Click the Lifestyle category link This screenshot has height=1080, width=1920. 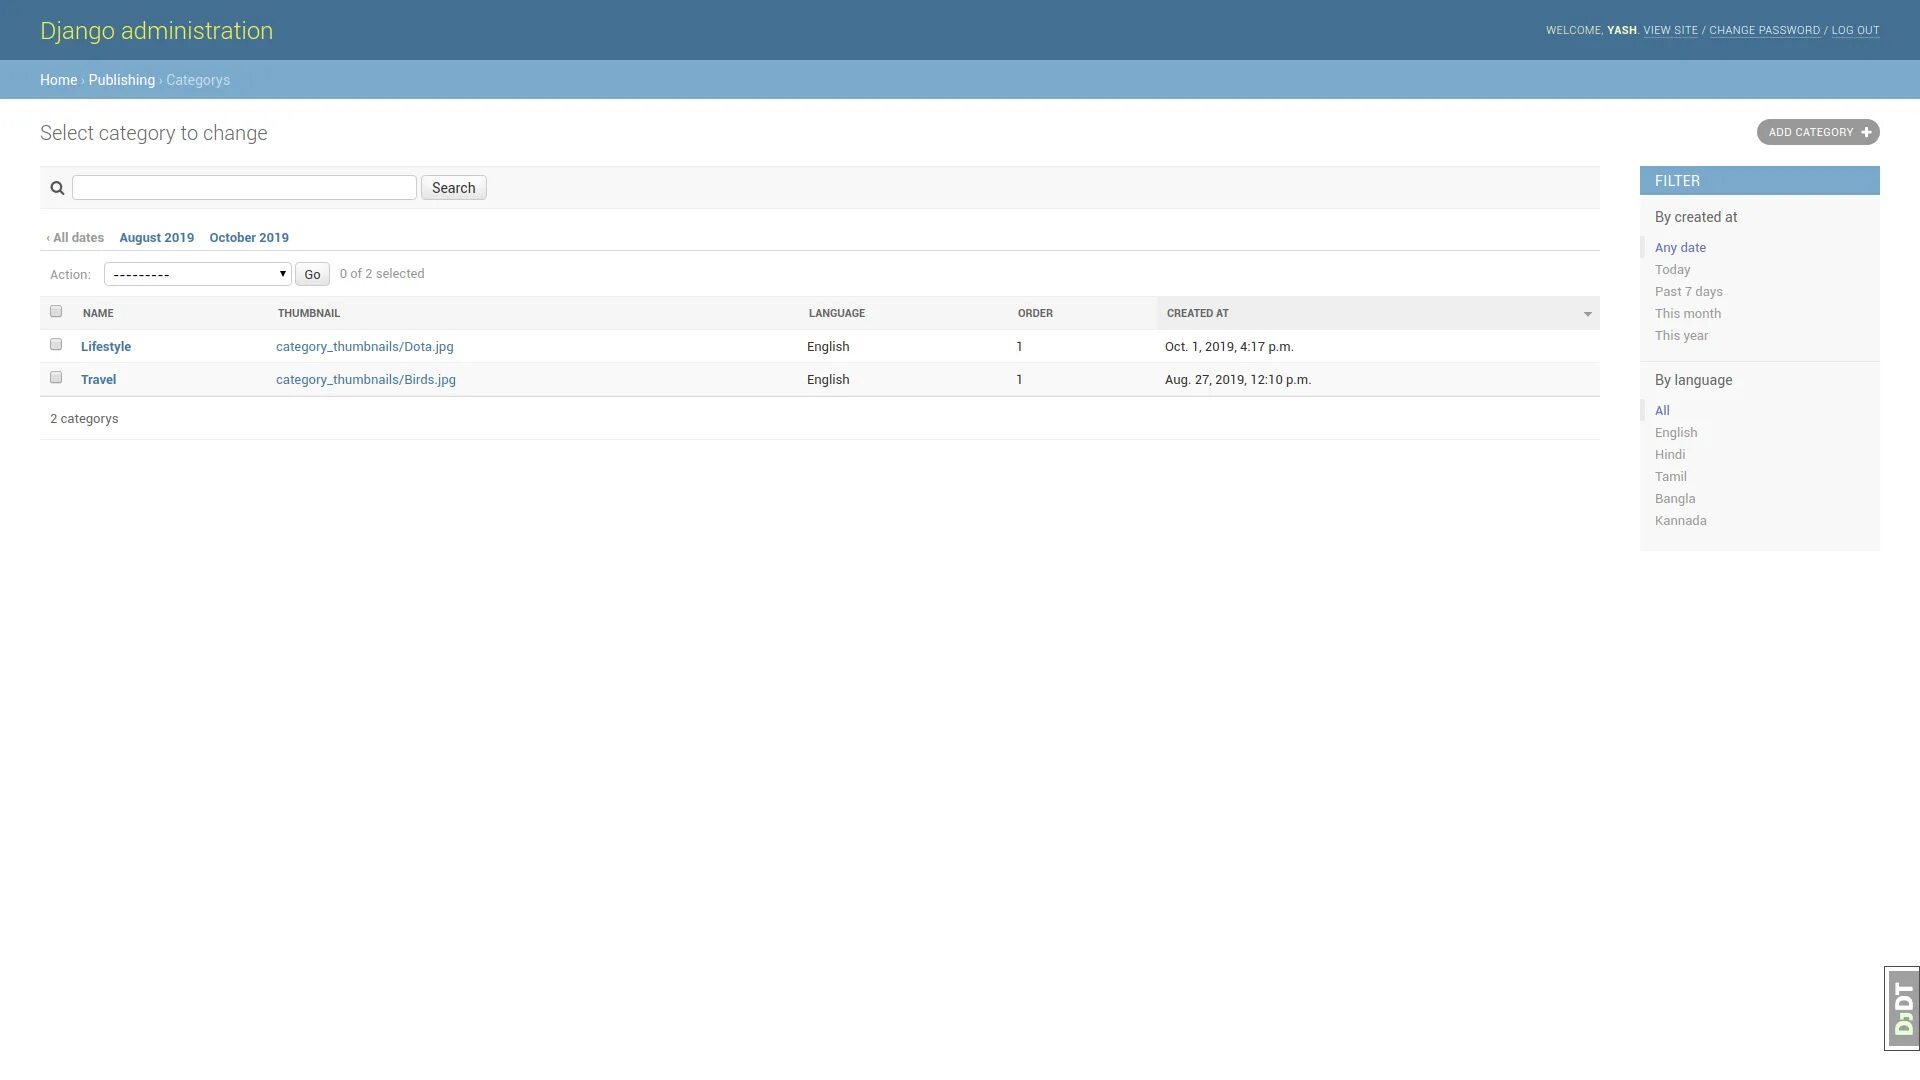coord(105,345)
